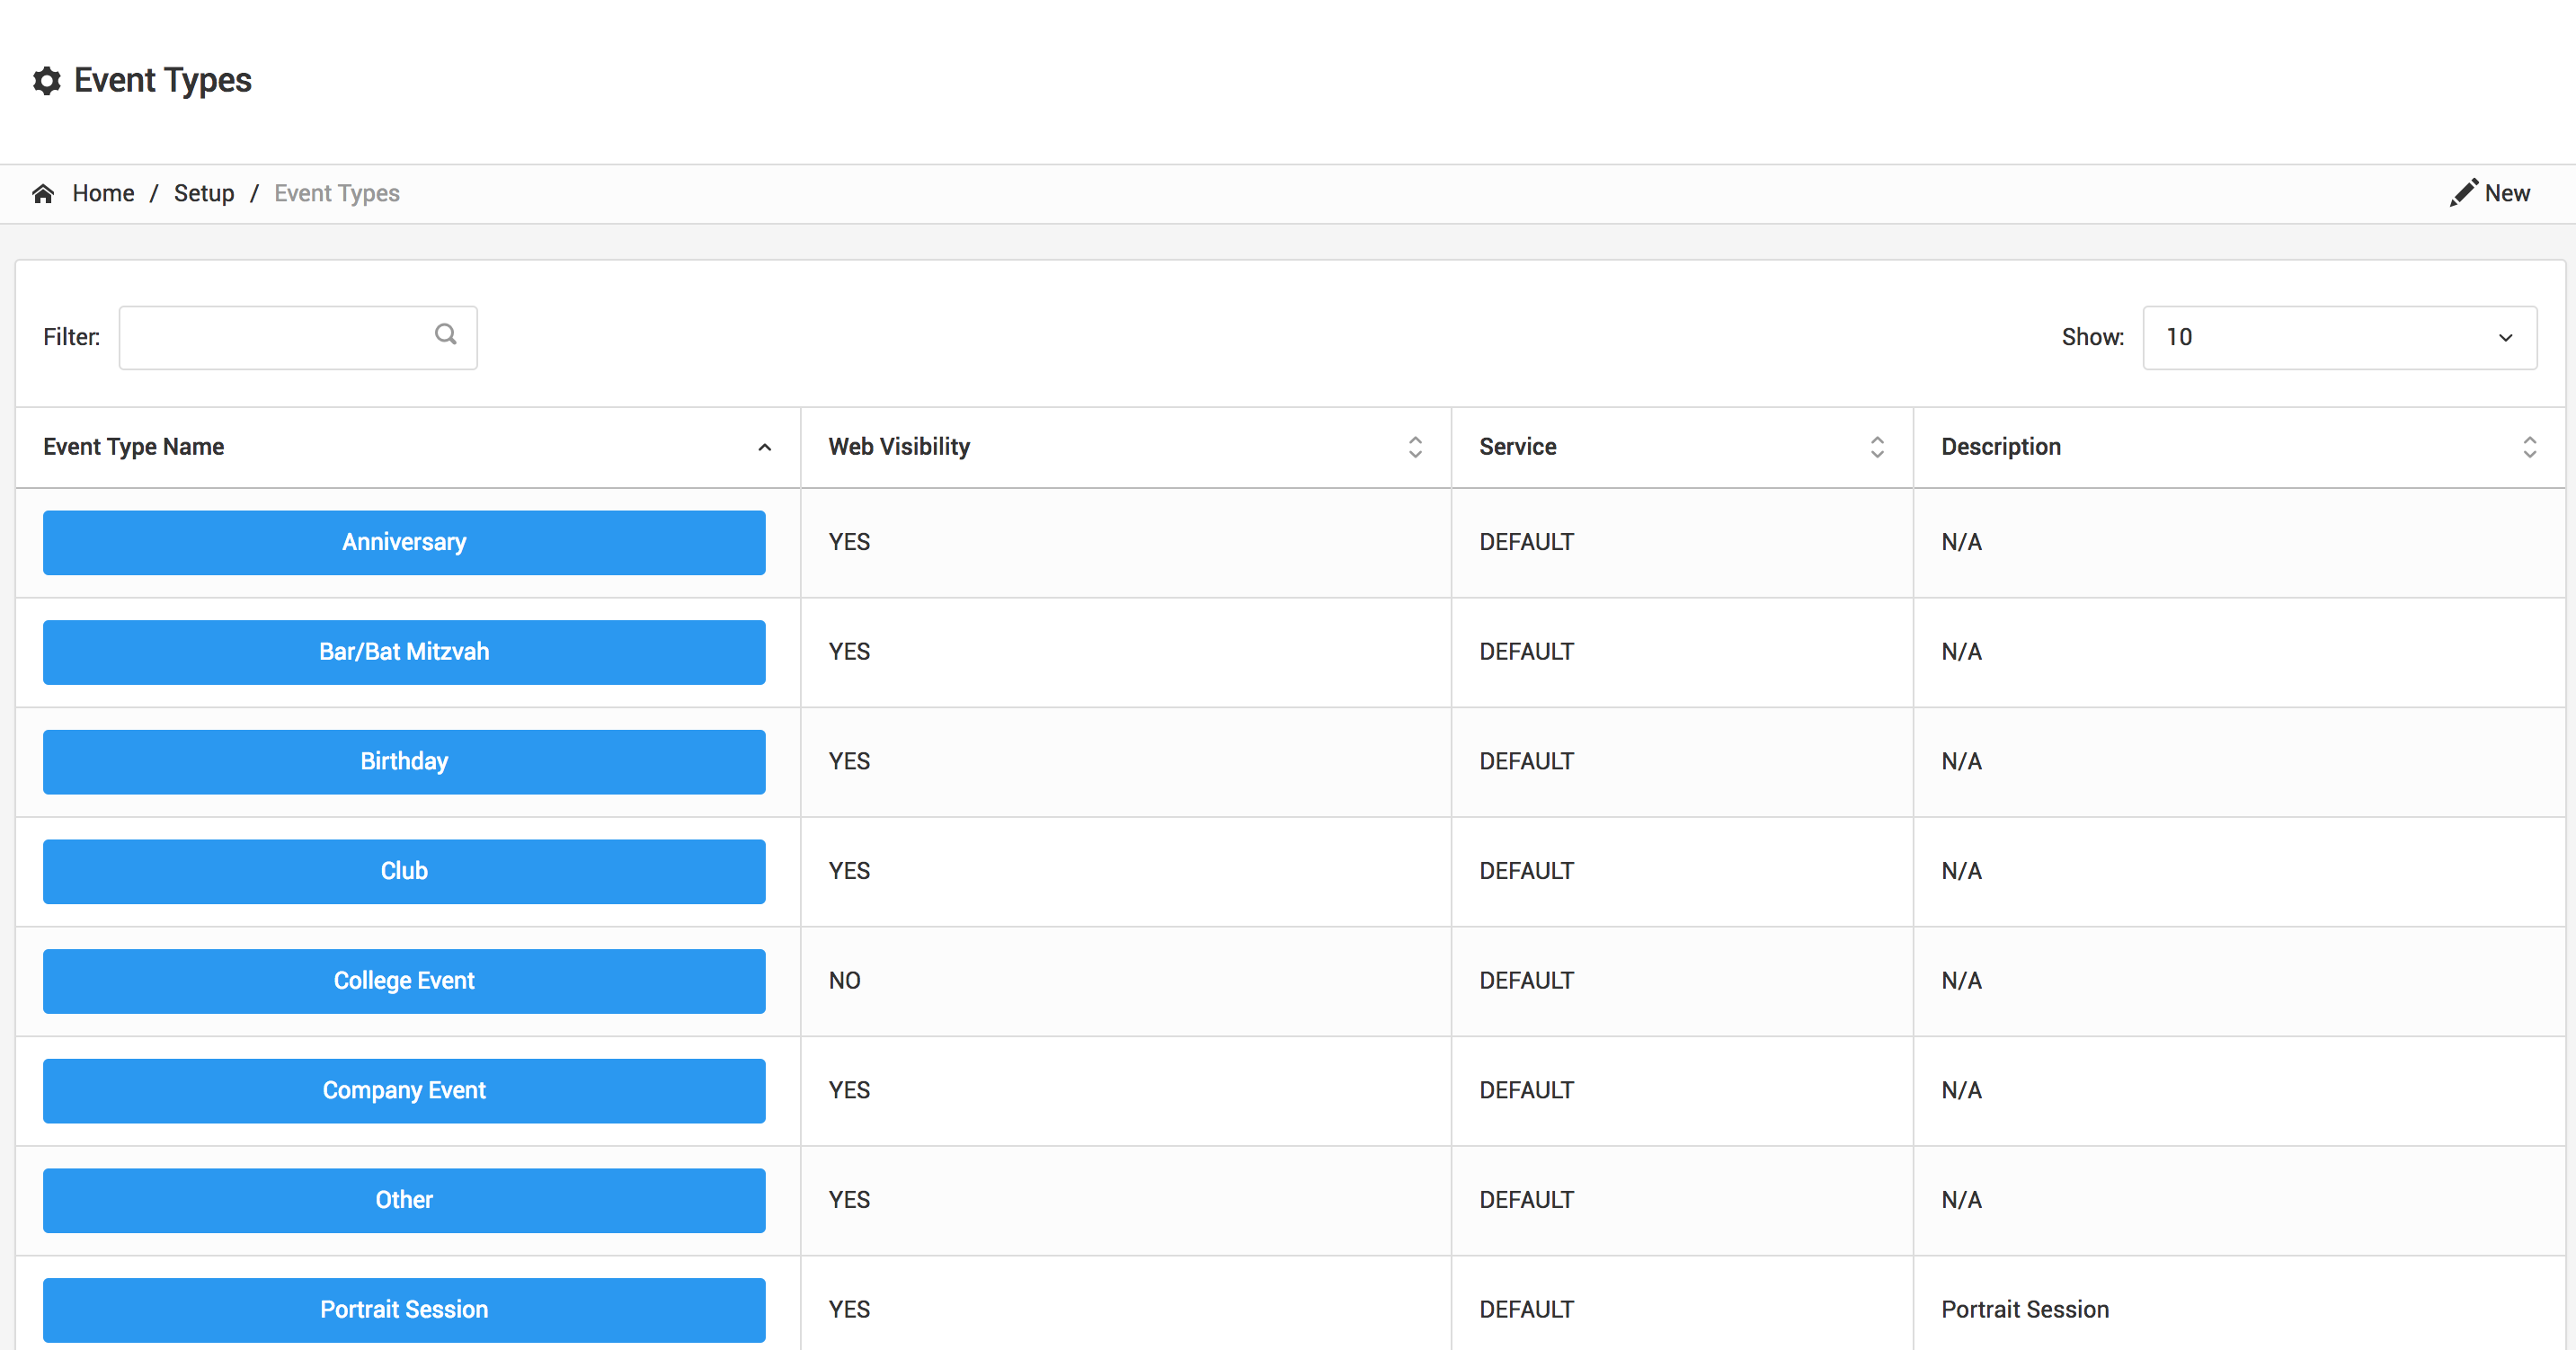Click the pencil New icon
The height and width of the screenshot is (1350, 2576).
[2463, 193]
